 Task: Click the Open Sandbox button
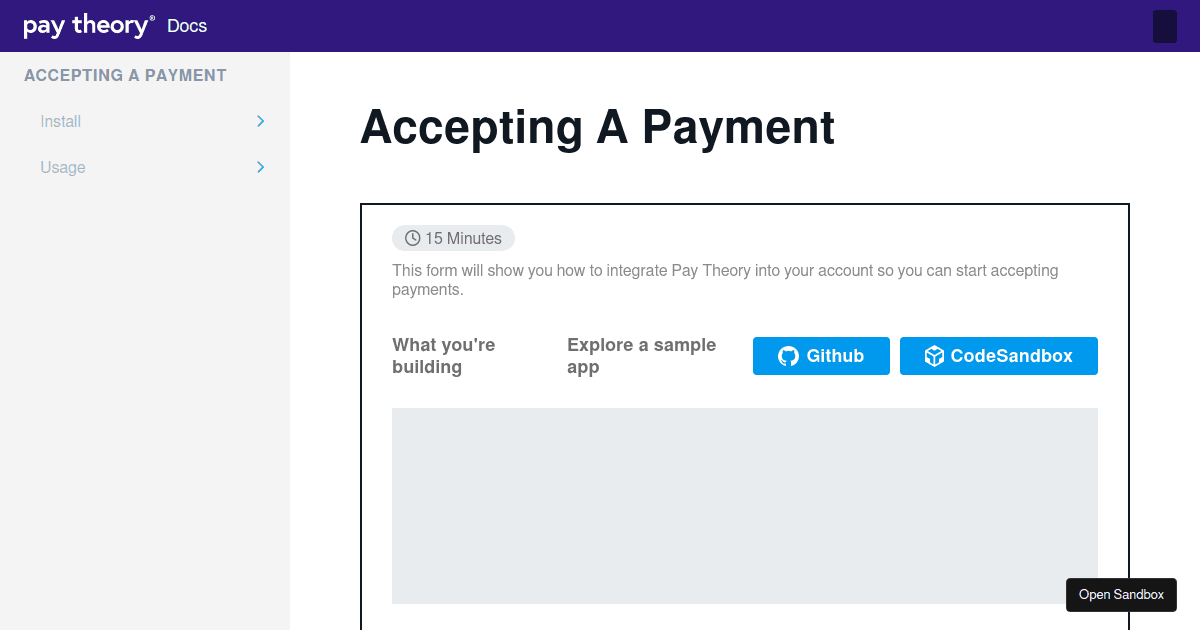coord(1121,594)
